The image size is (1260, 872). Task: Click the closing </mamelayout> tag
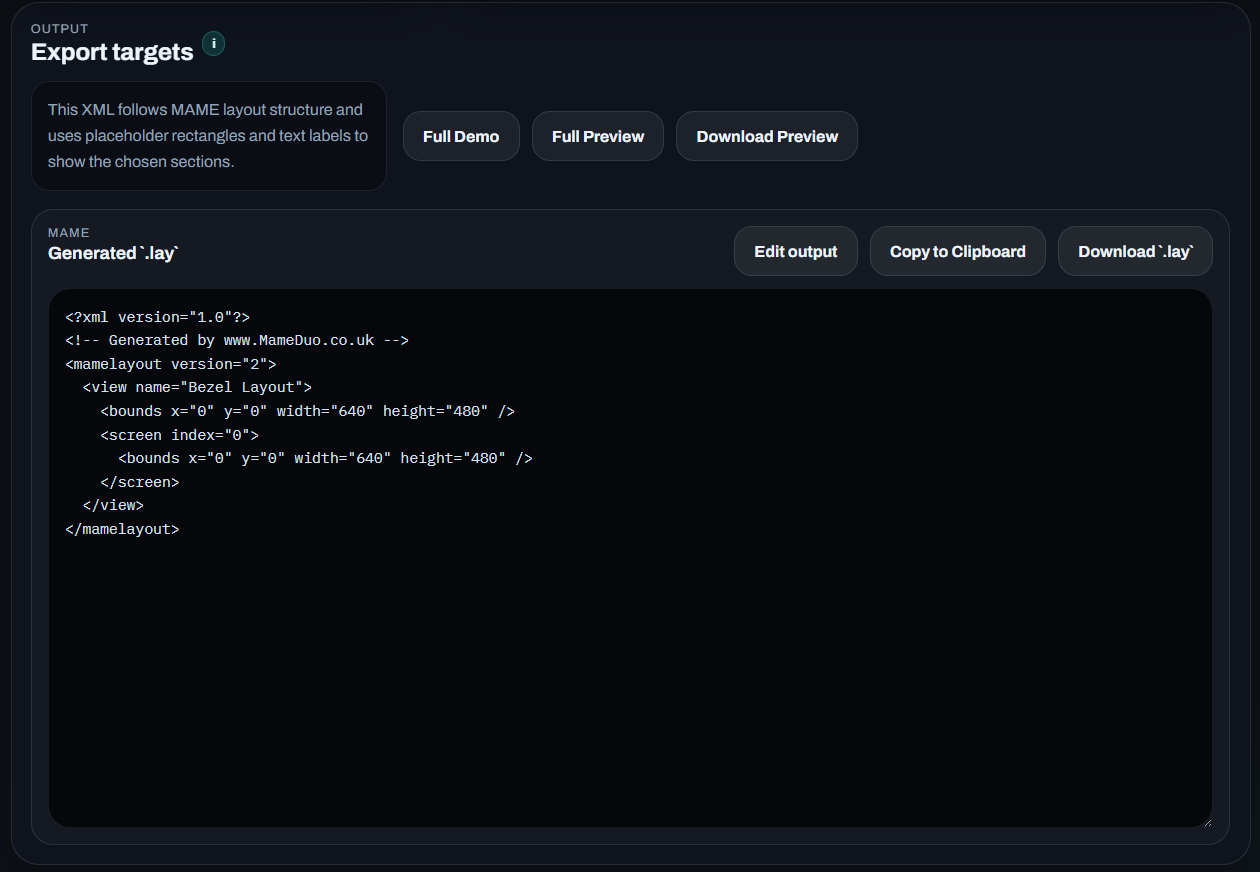(123, 529)
